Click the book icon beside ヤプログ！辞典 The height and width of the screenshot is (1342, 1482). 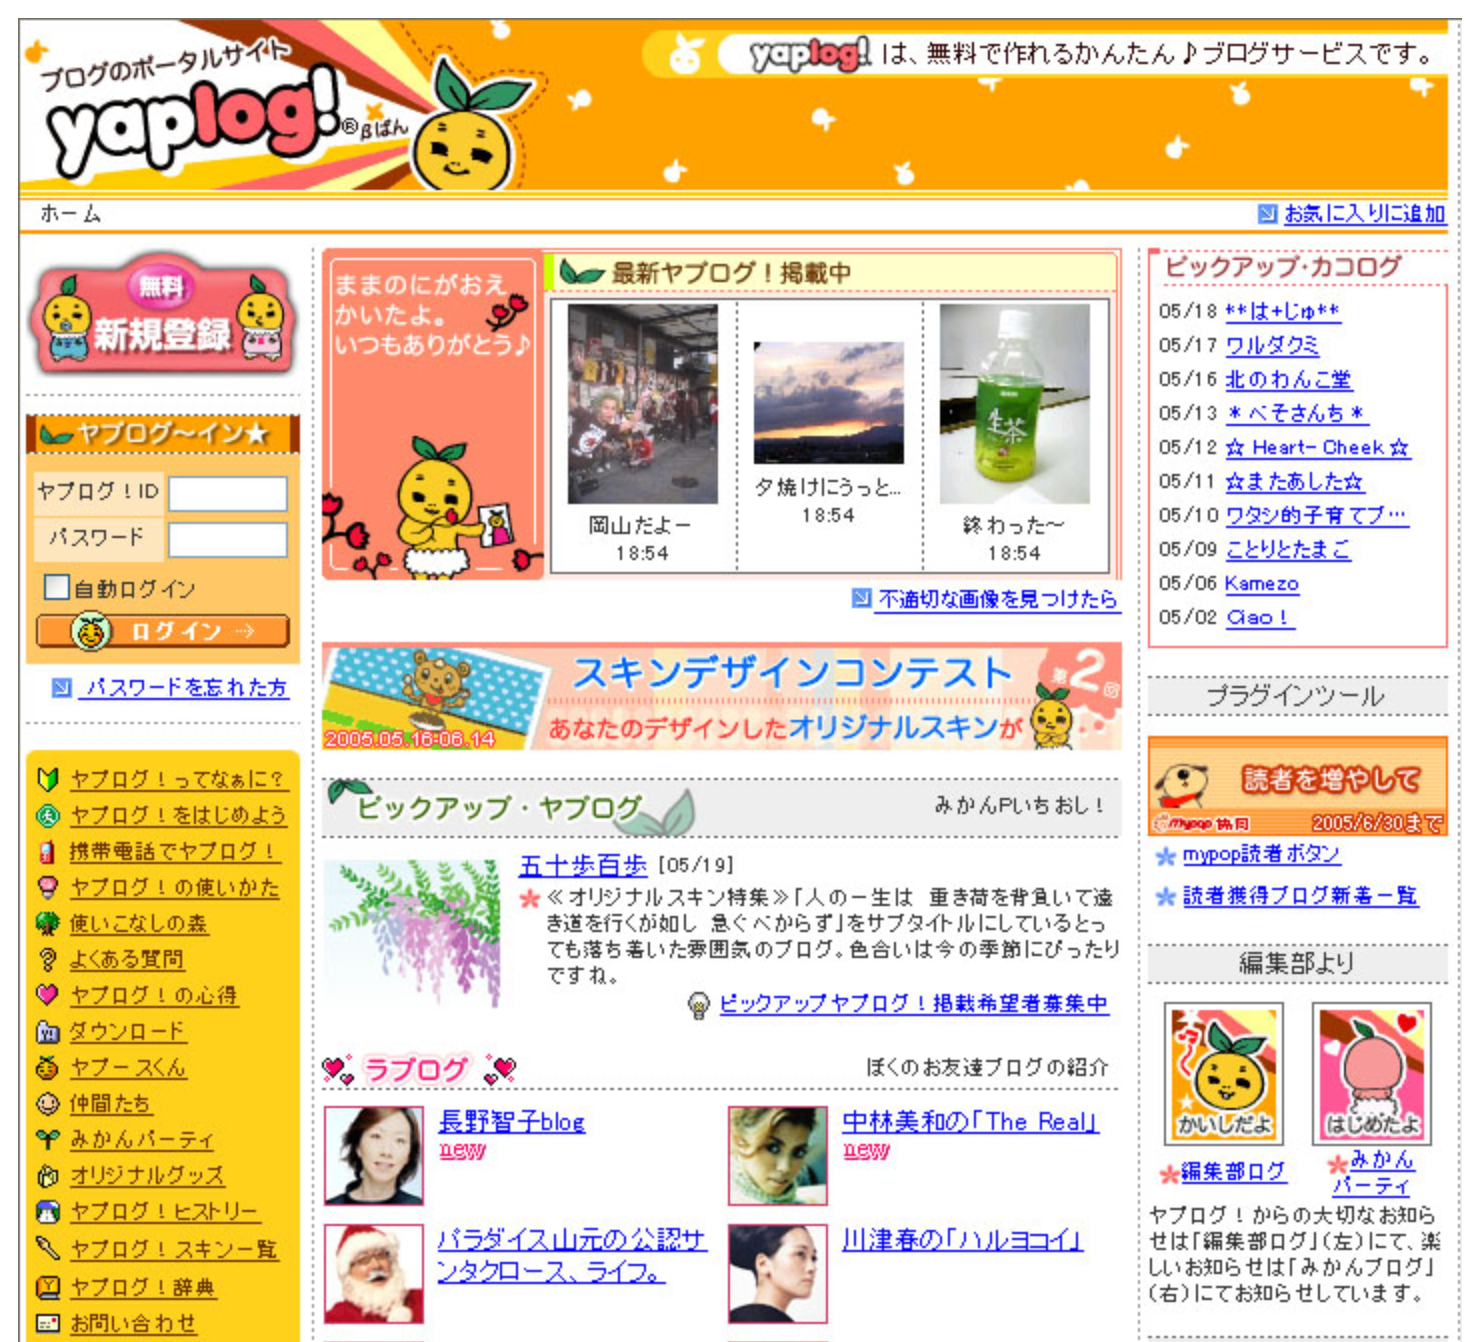click(x=47, y=1287)
